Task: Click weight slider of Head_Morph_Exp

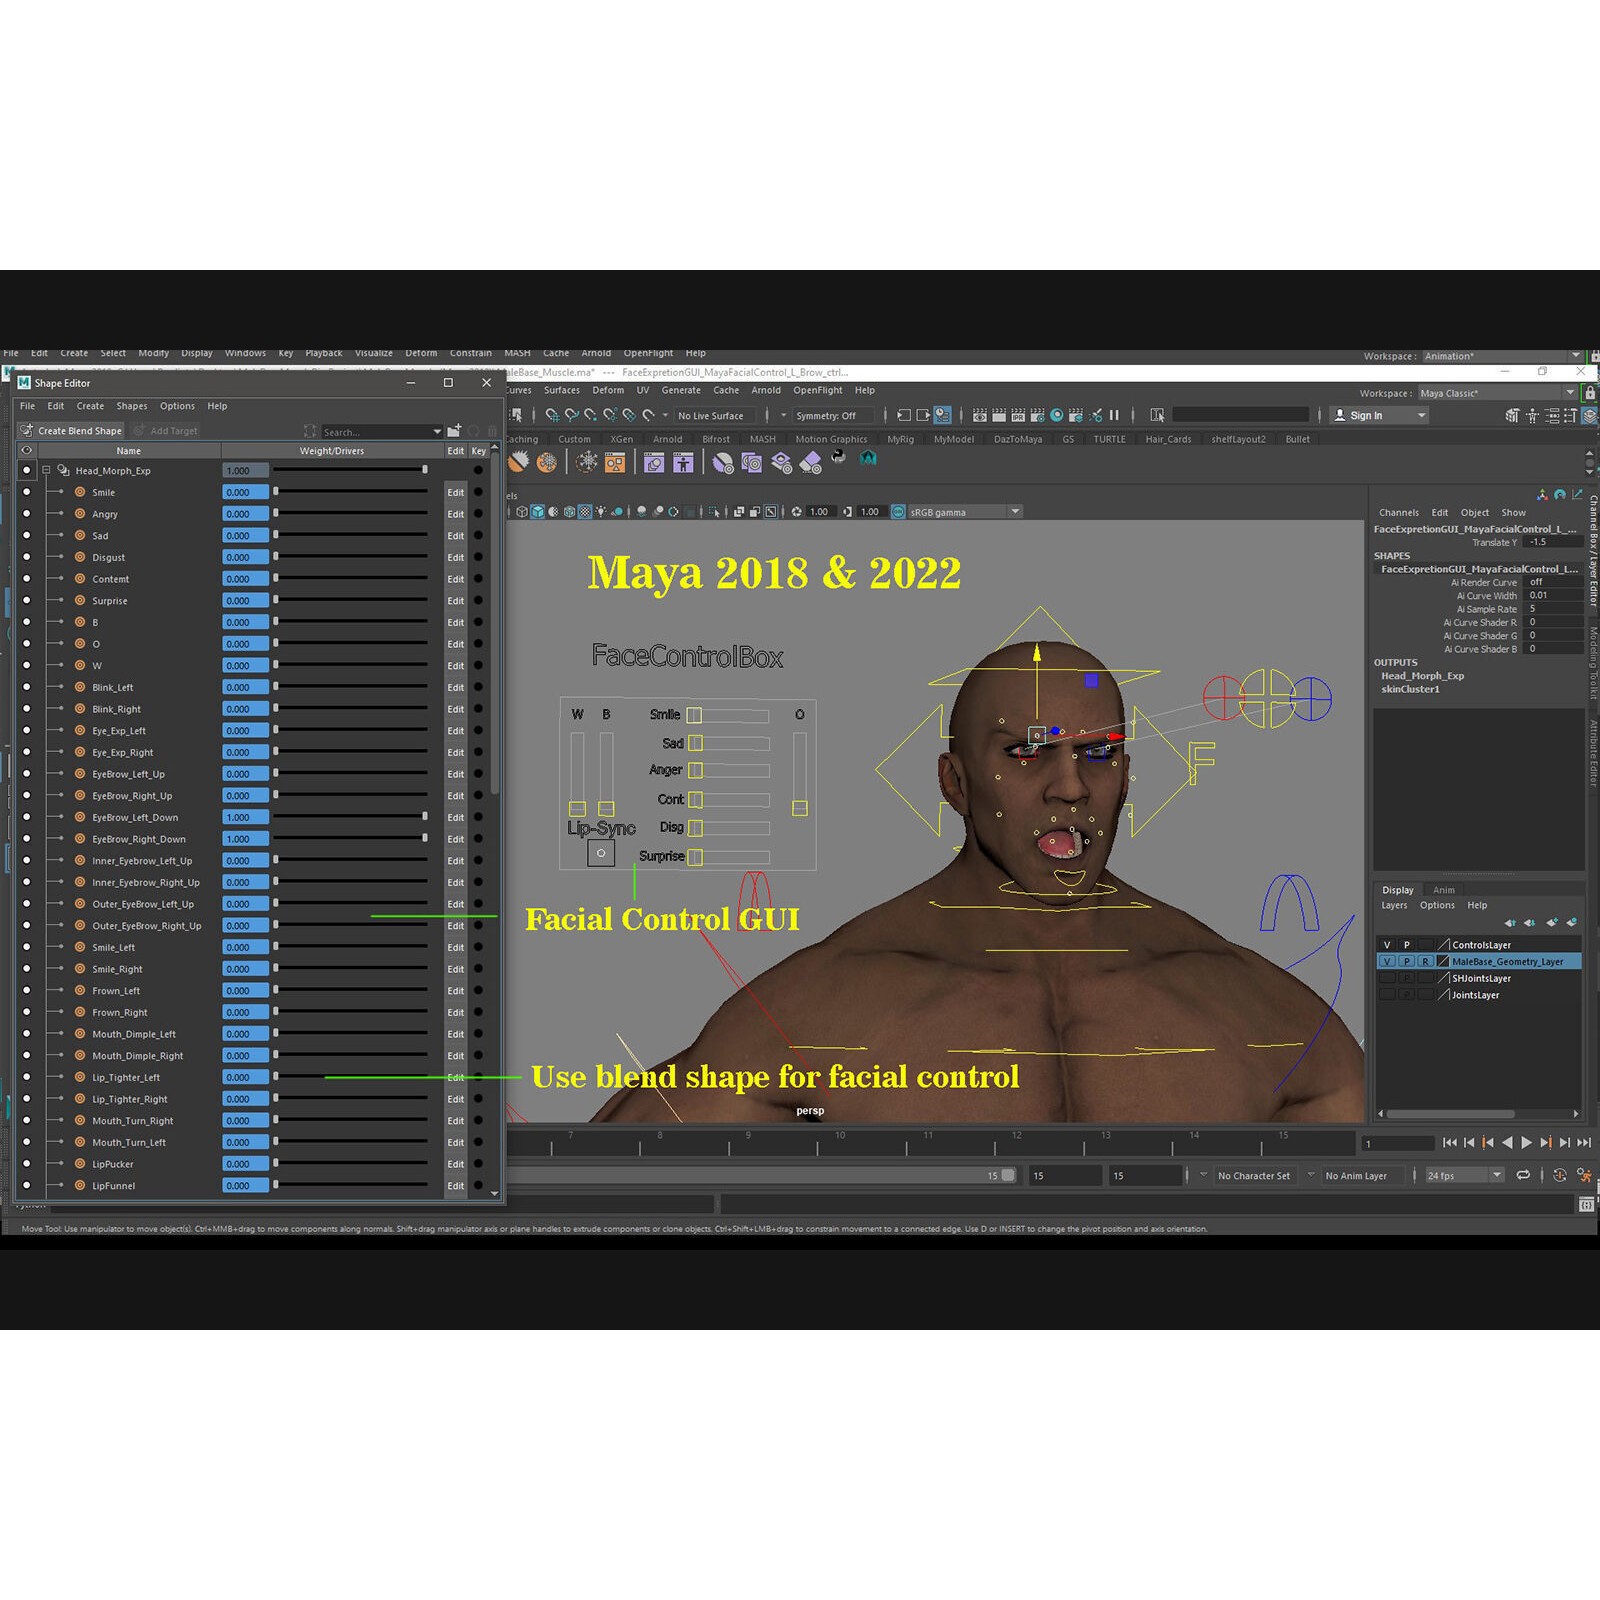Action: coord(350,470)
